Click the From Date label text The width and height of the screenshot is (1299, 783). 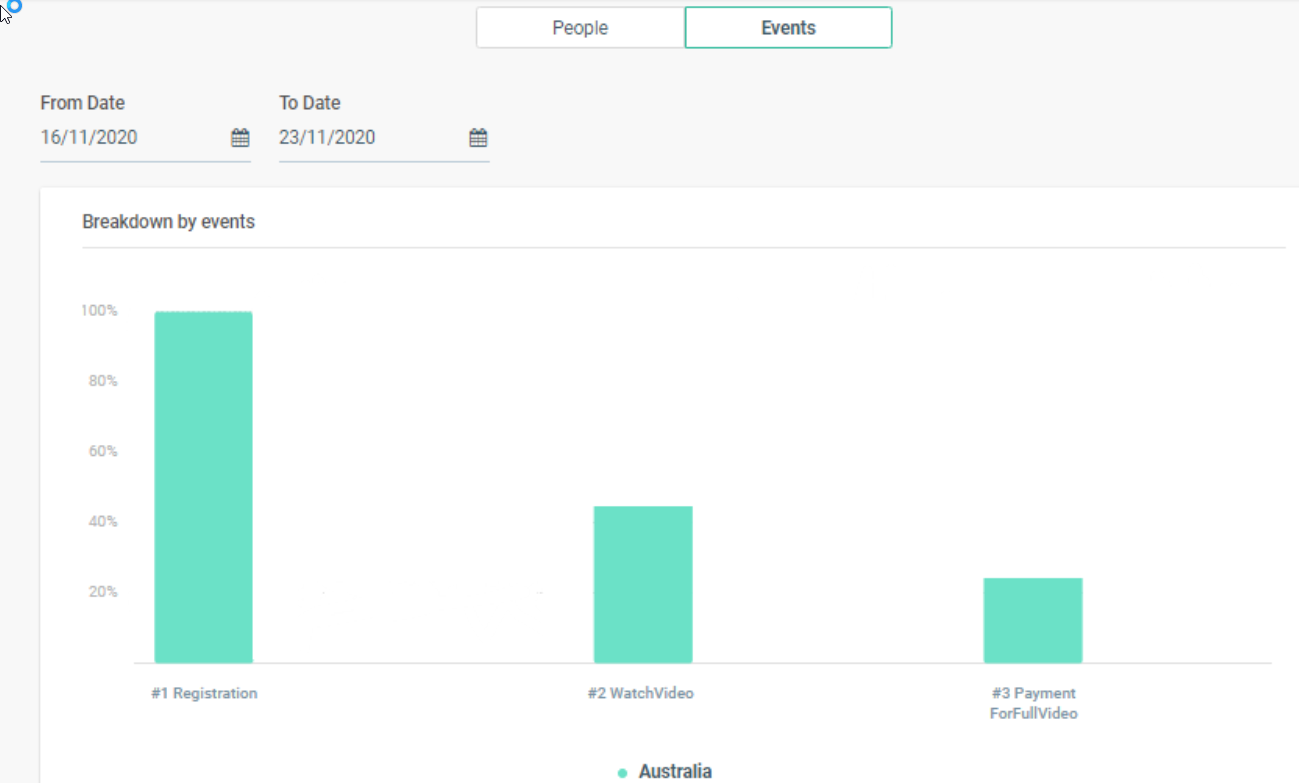[83, 103]
